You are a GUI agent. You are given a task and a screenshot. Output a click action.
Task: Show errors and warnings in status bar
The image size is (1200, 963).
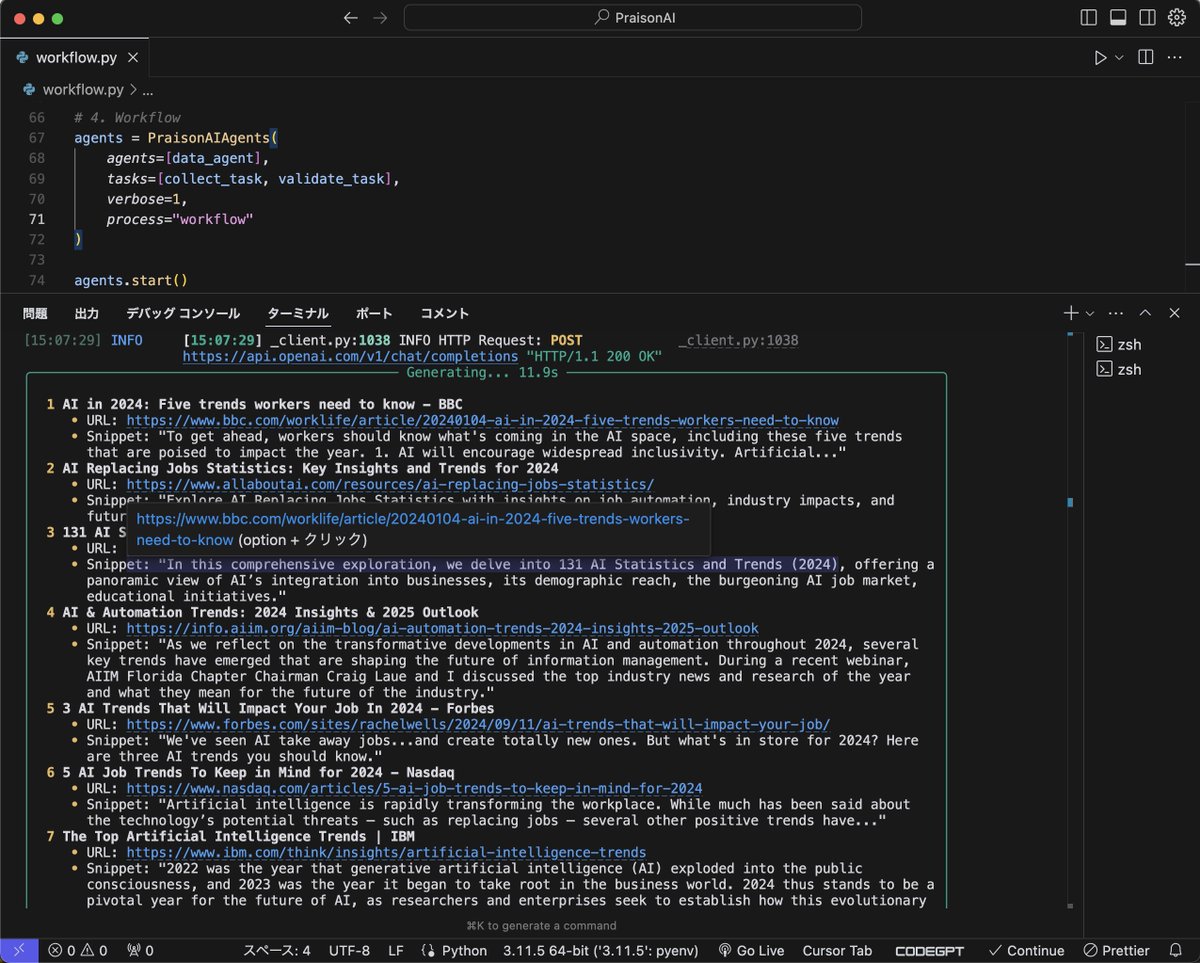(x=77, y=951)
